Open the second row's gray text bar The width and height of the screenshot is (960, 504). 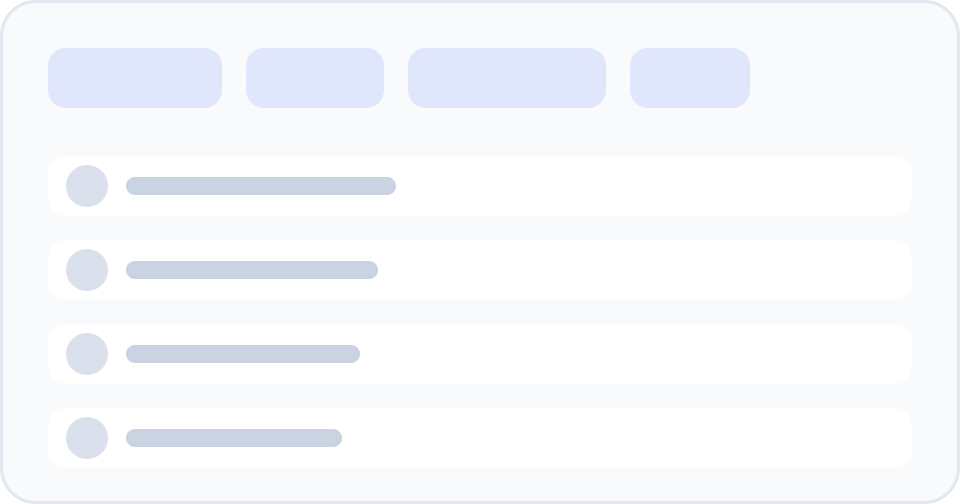pos(252,270)
